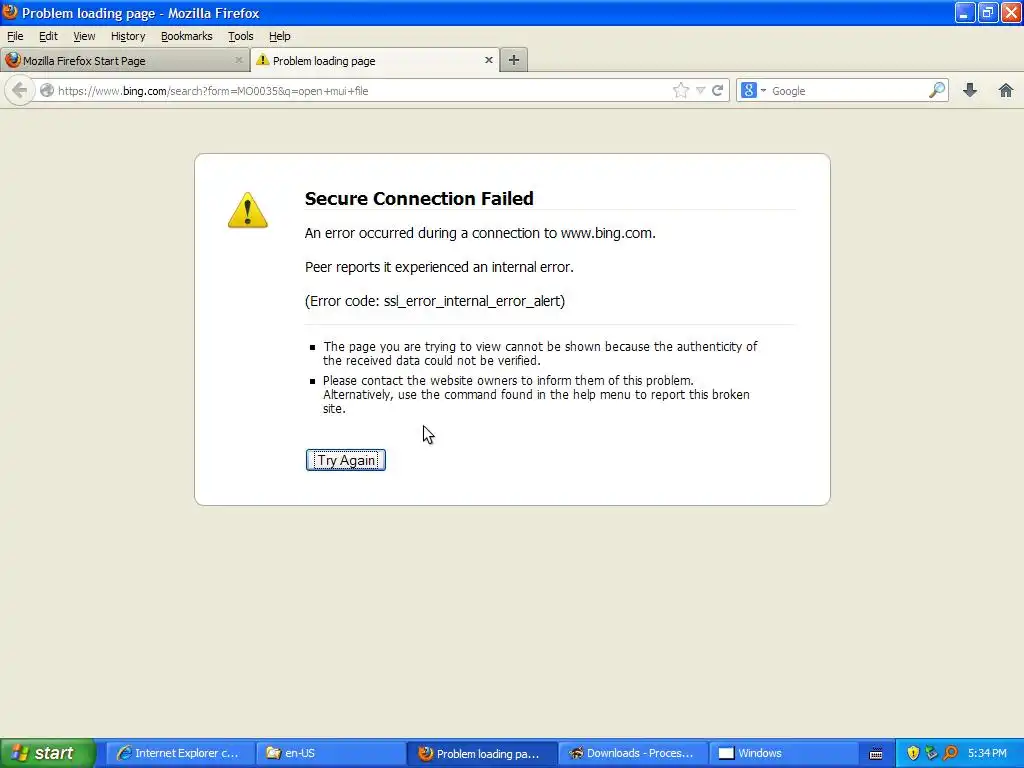Viewport: 1024px width, 768px height.
Task: Open the Edit menu
Action: [48, 37]
